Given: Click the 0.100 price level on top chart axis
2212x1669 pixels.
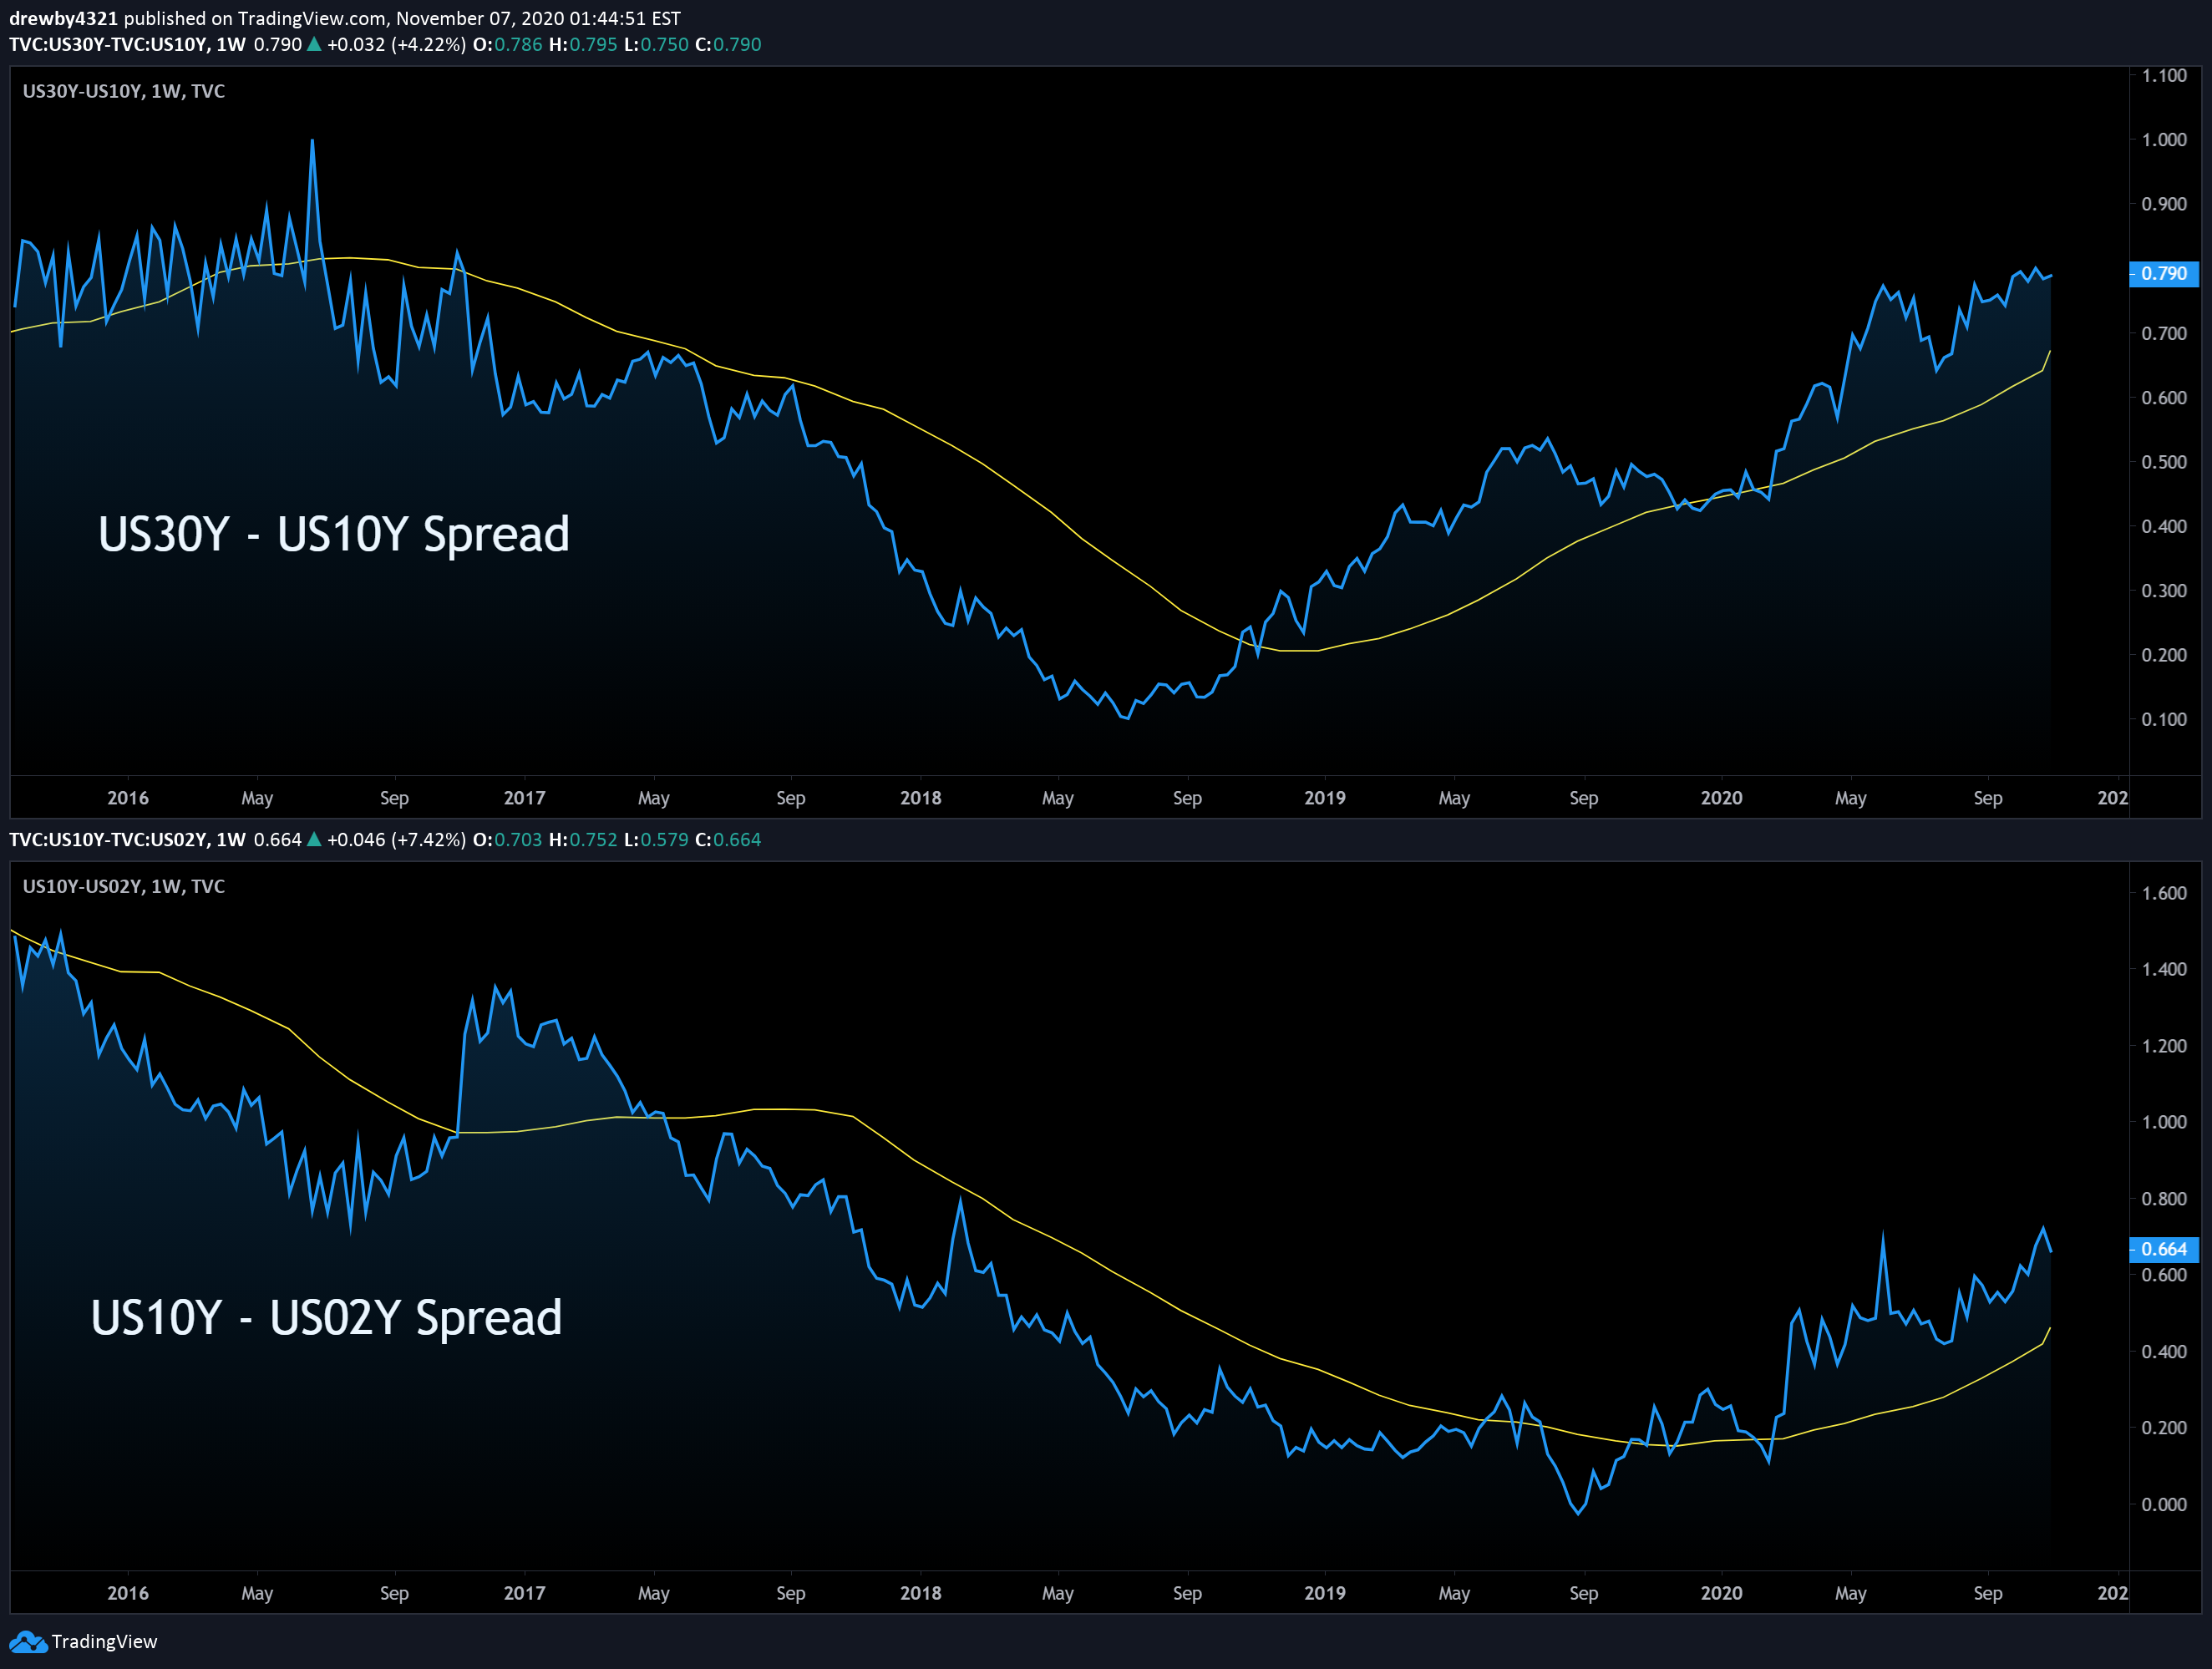Looking at the screenshot, I should [x=2164, y=719].
